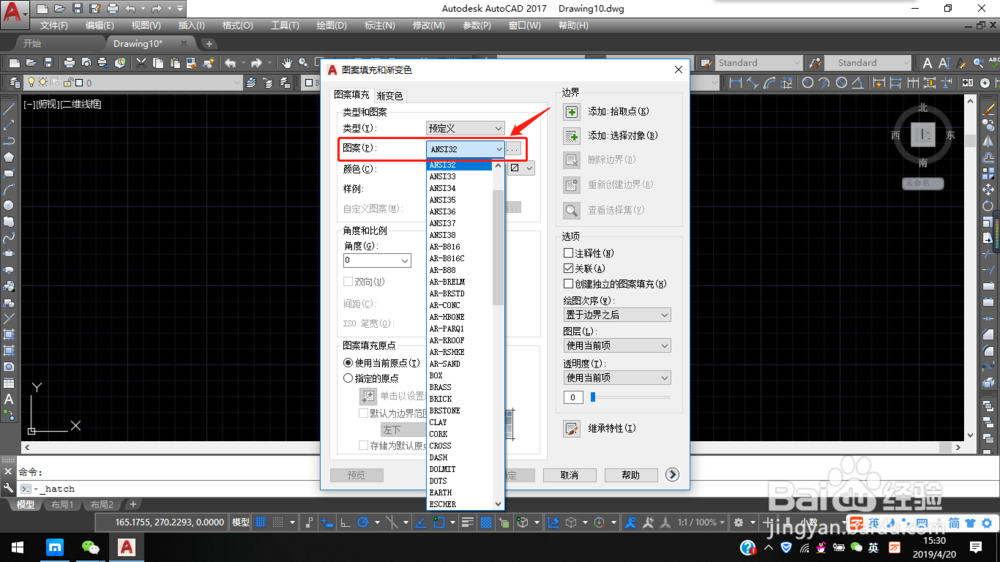Click the AutoCAD taskbar icon
Screen dimensions: 1000x562
[126, 547]
